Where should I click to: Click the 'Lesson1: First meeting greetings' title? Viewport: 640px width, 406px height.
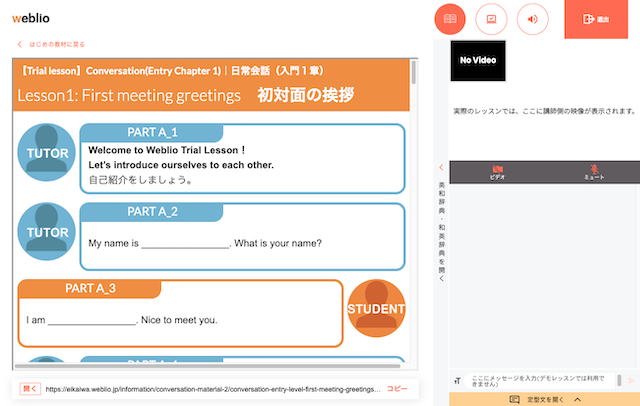click(x=129, y=95)
